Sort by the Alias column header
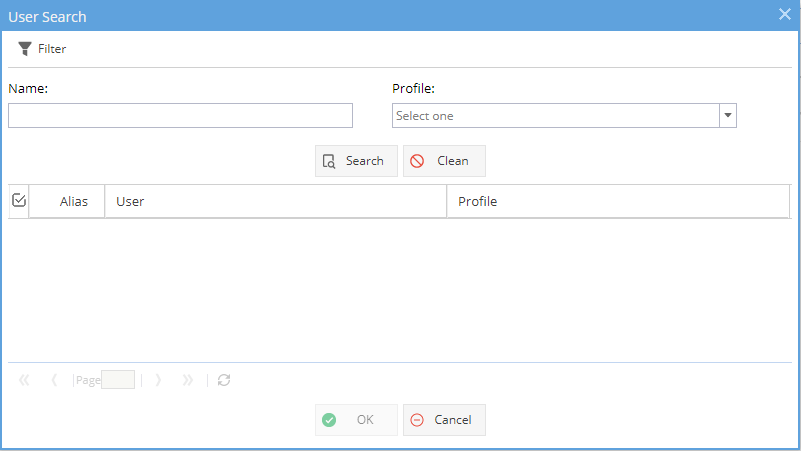Viewport: 801px width, 451px height. pos(67,201)
